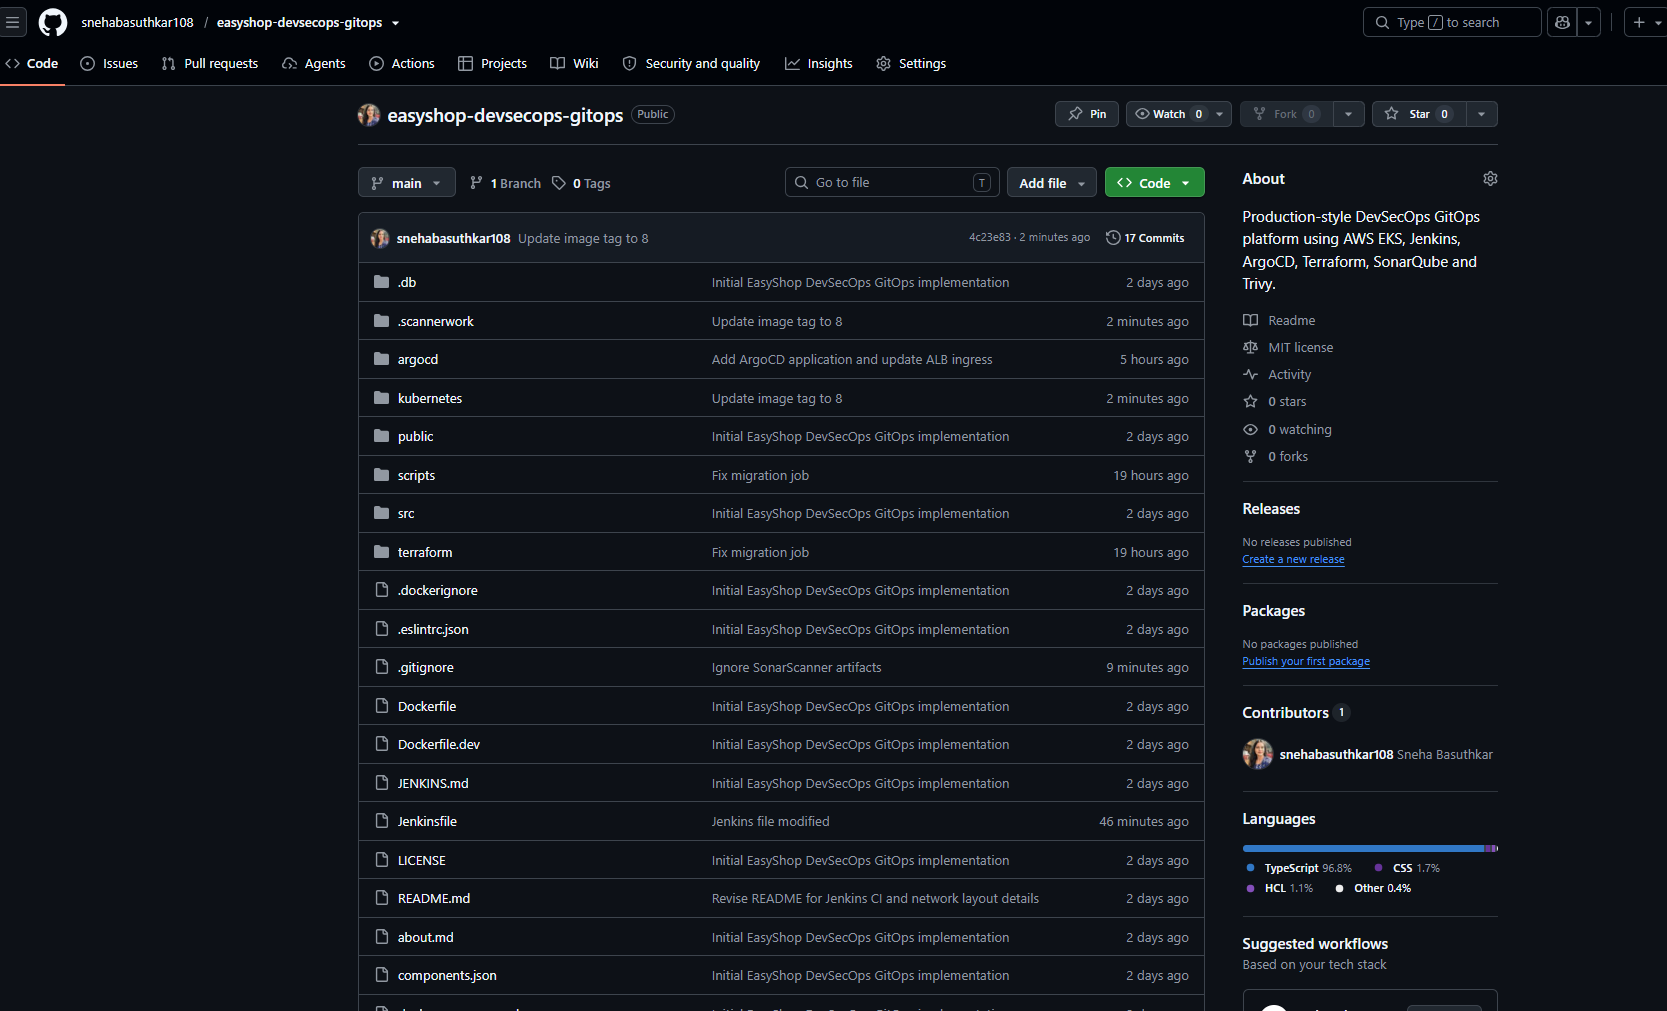Click the languages breakdown bar
The image size is (1667, 1011).
tap(1370, 848)
